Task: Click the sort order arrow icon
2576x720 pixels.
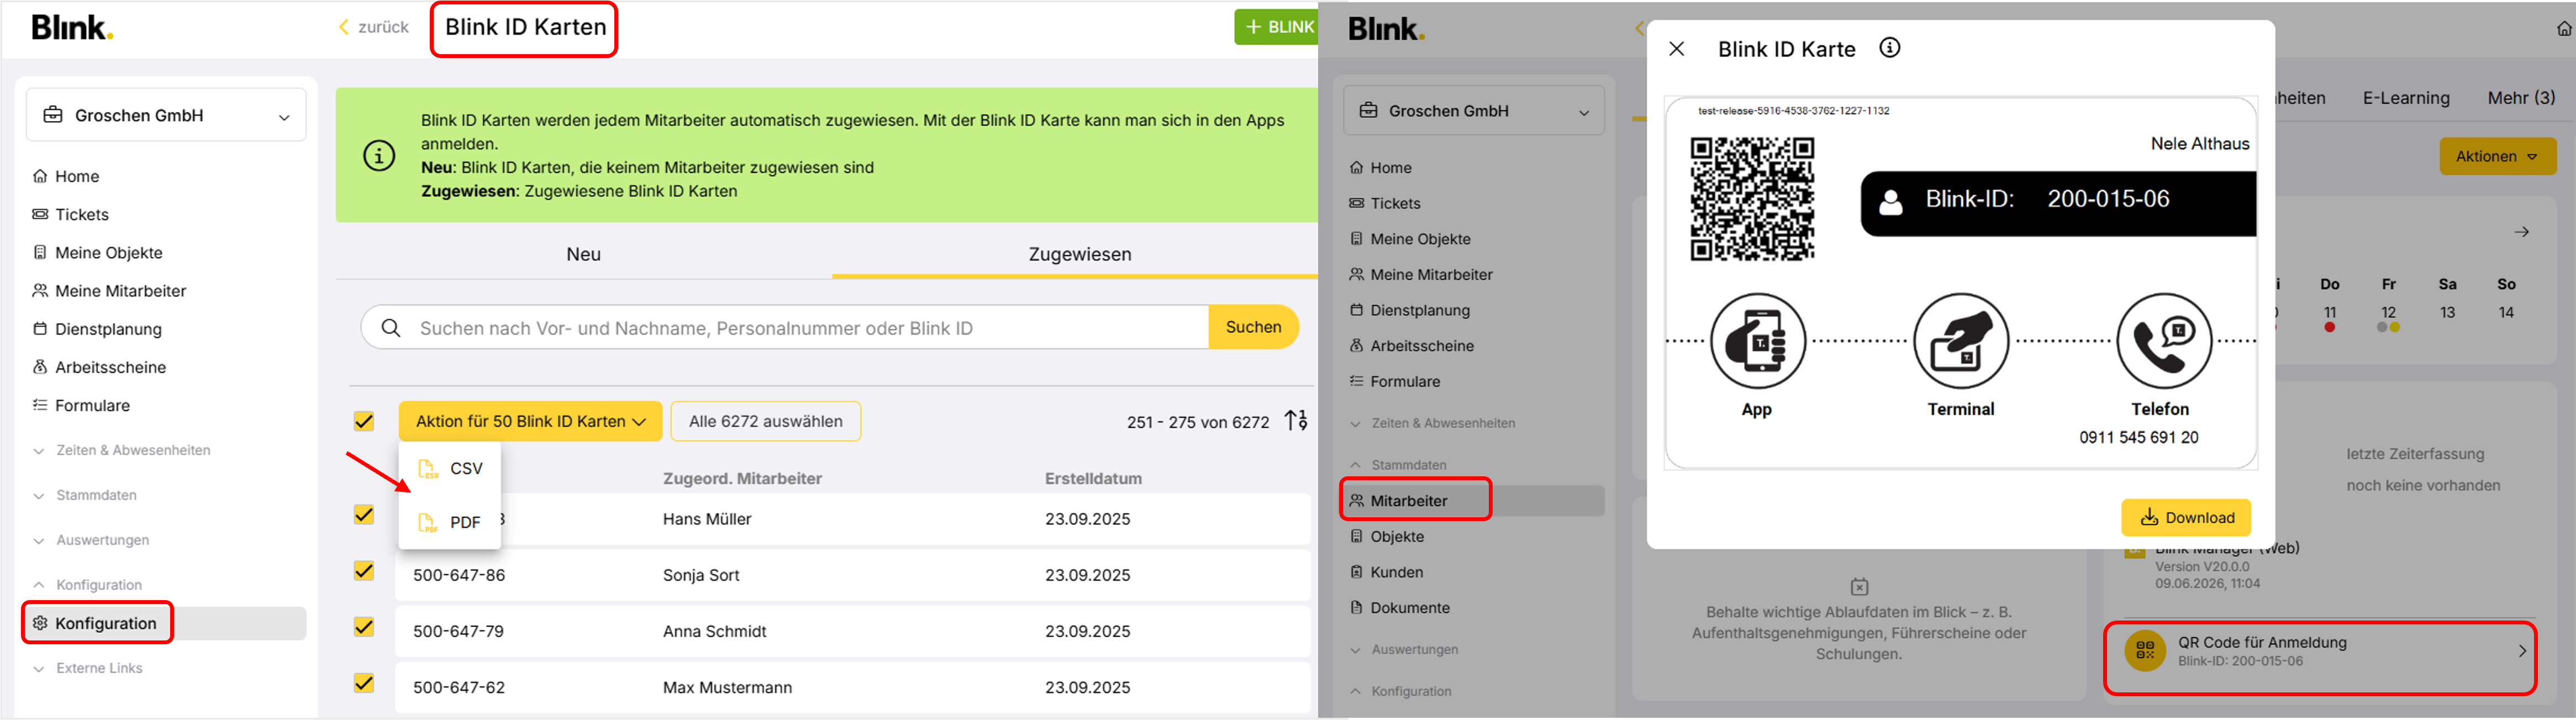Action: pyautogui.click(x=1296, y=420)
